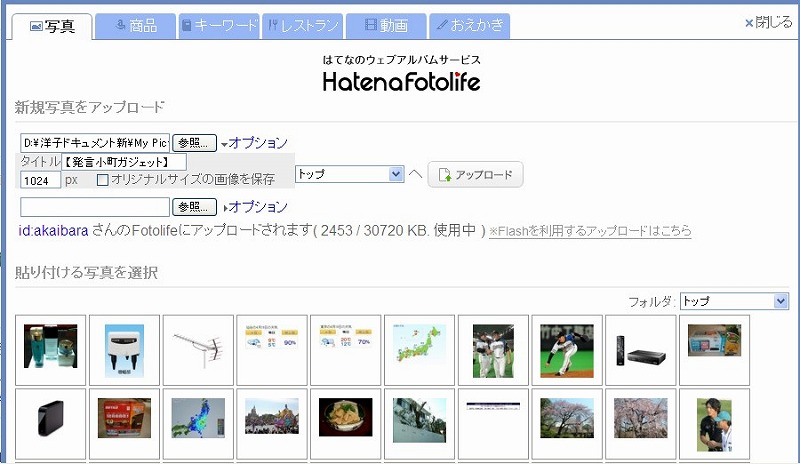Select the two men in caps thumbnail

[x=714, y=424]
